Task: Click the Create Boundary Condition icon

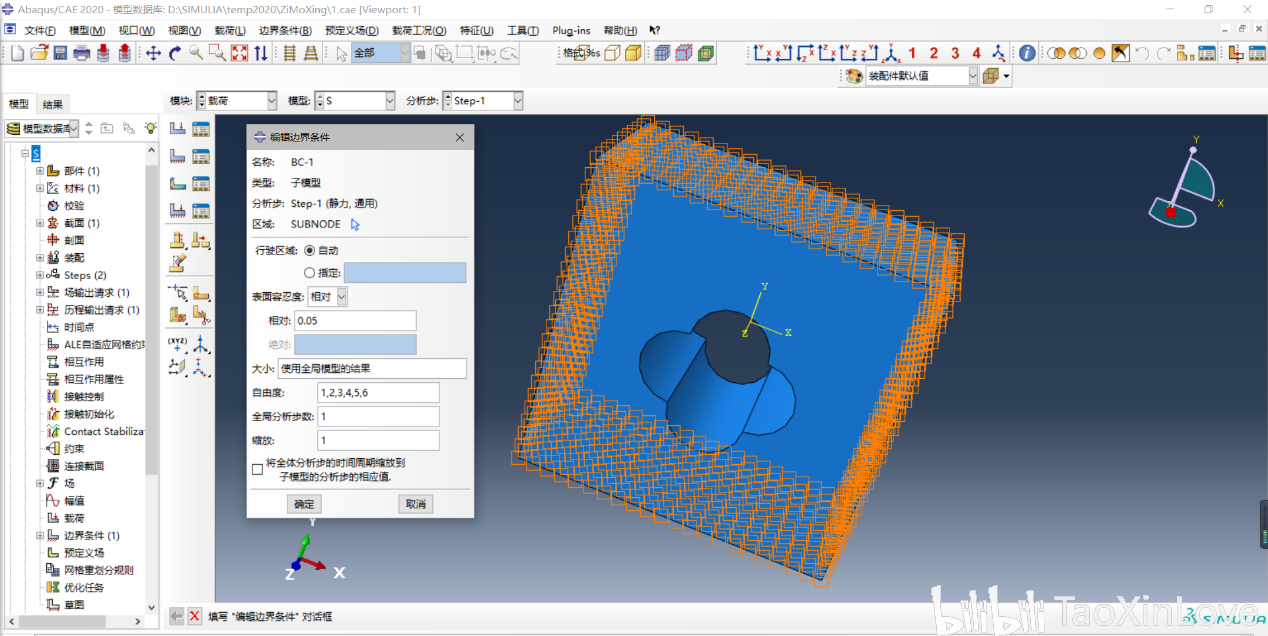Action: tap(177, 156)
